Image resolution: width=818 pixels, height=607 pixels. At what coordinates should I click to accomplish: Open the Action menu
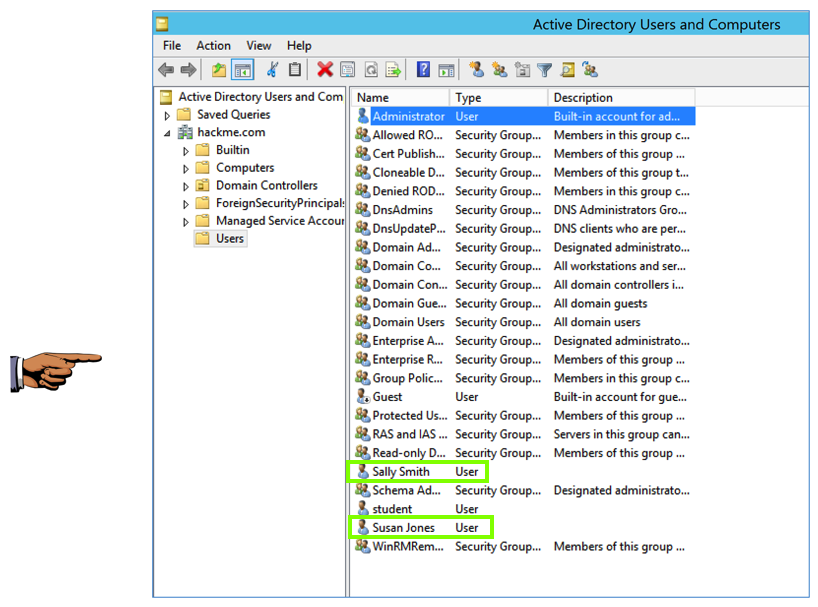213,46
